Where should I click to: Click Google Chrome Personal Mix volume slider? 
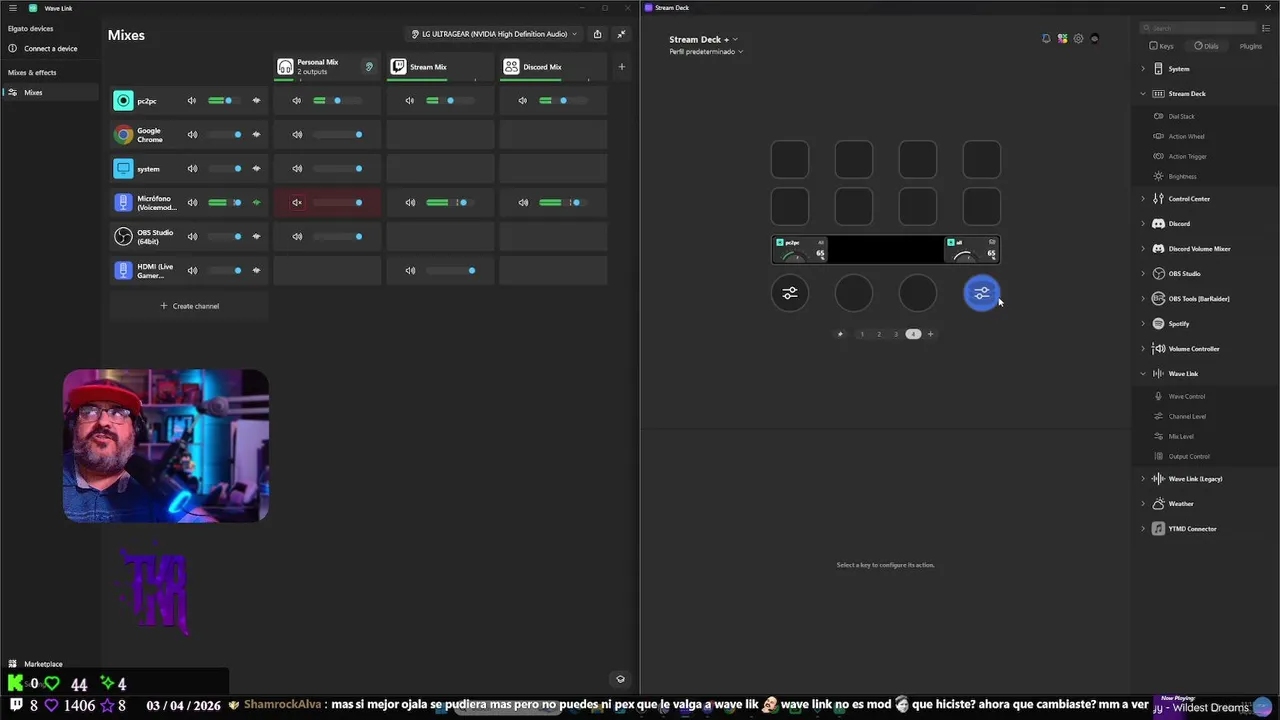pos(338,134)
